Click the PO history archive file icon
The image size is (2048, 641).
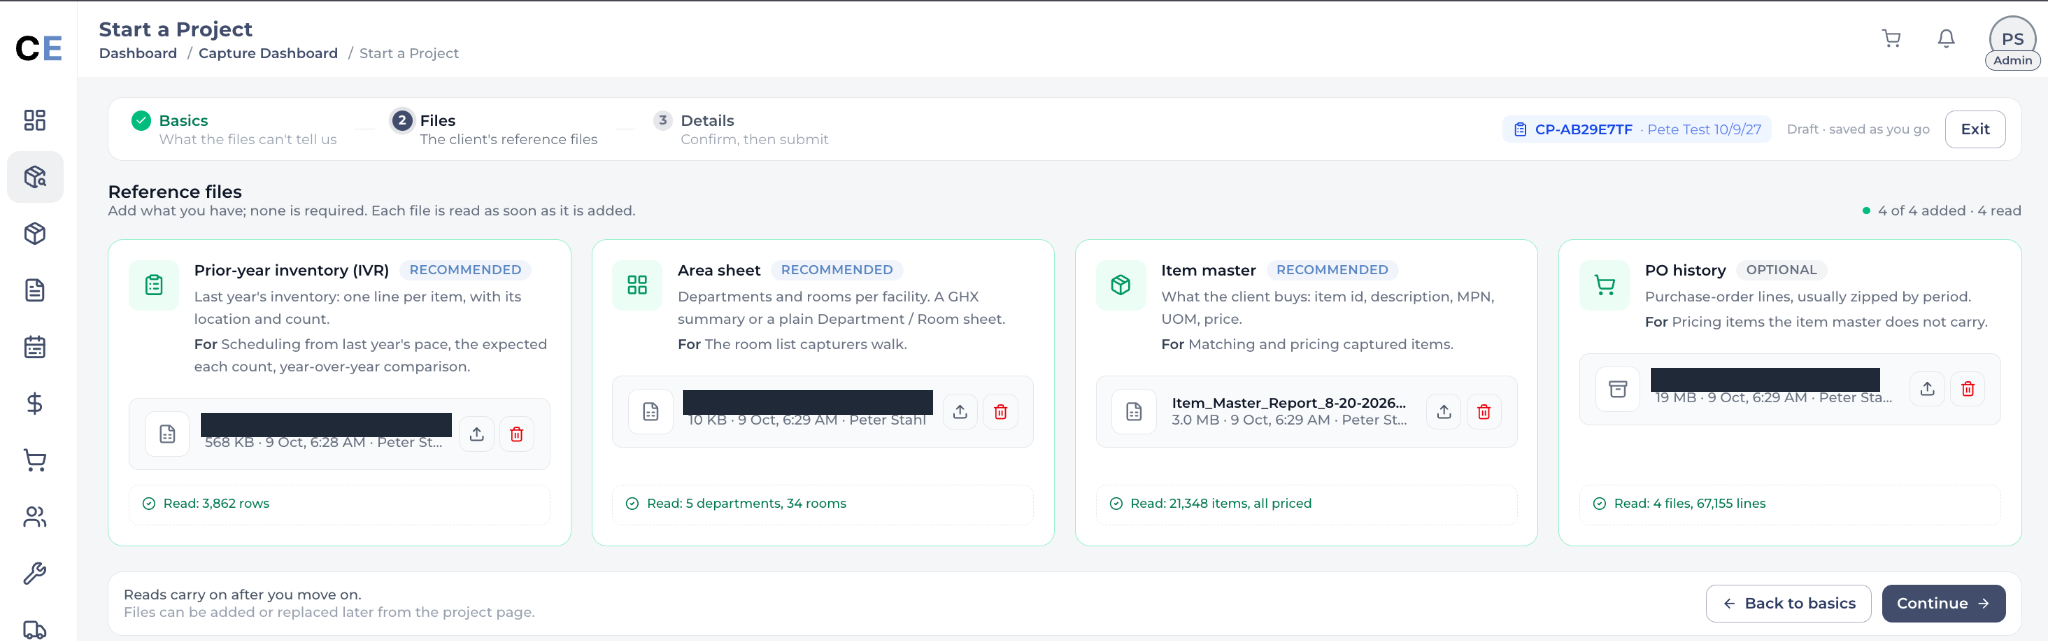pyautogui.click(x=1617, y=389)
